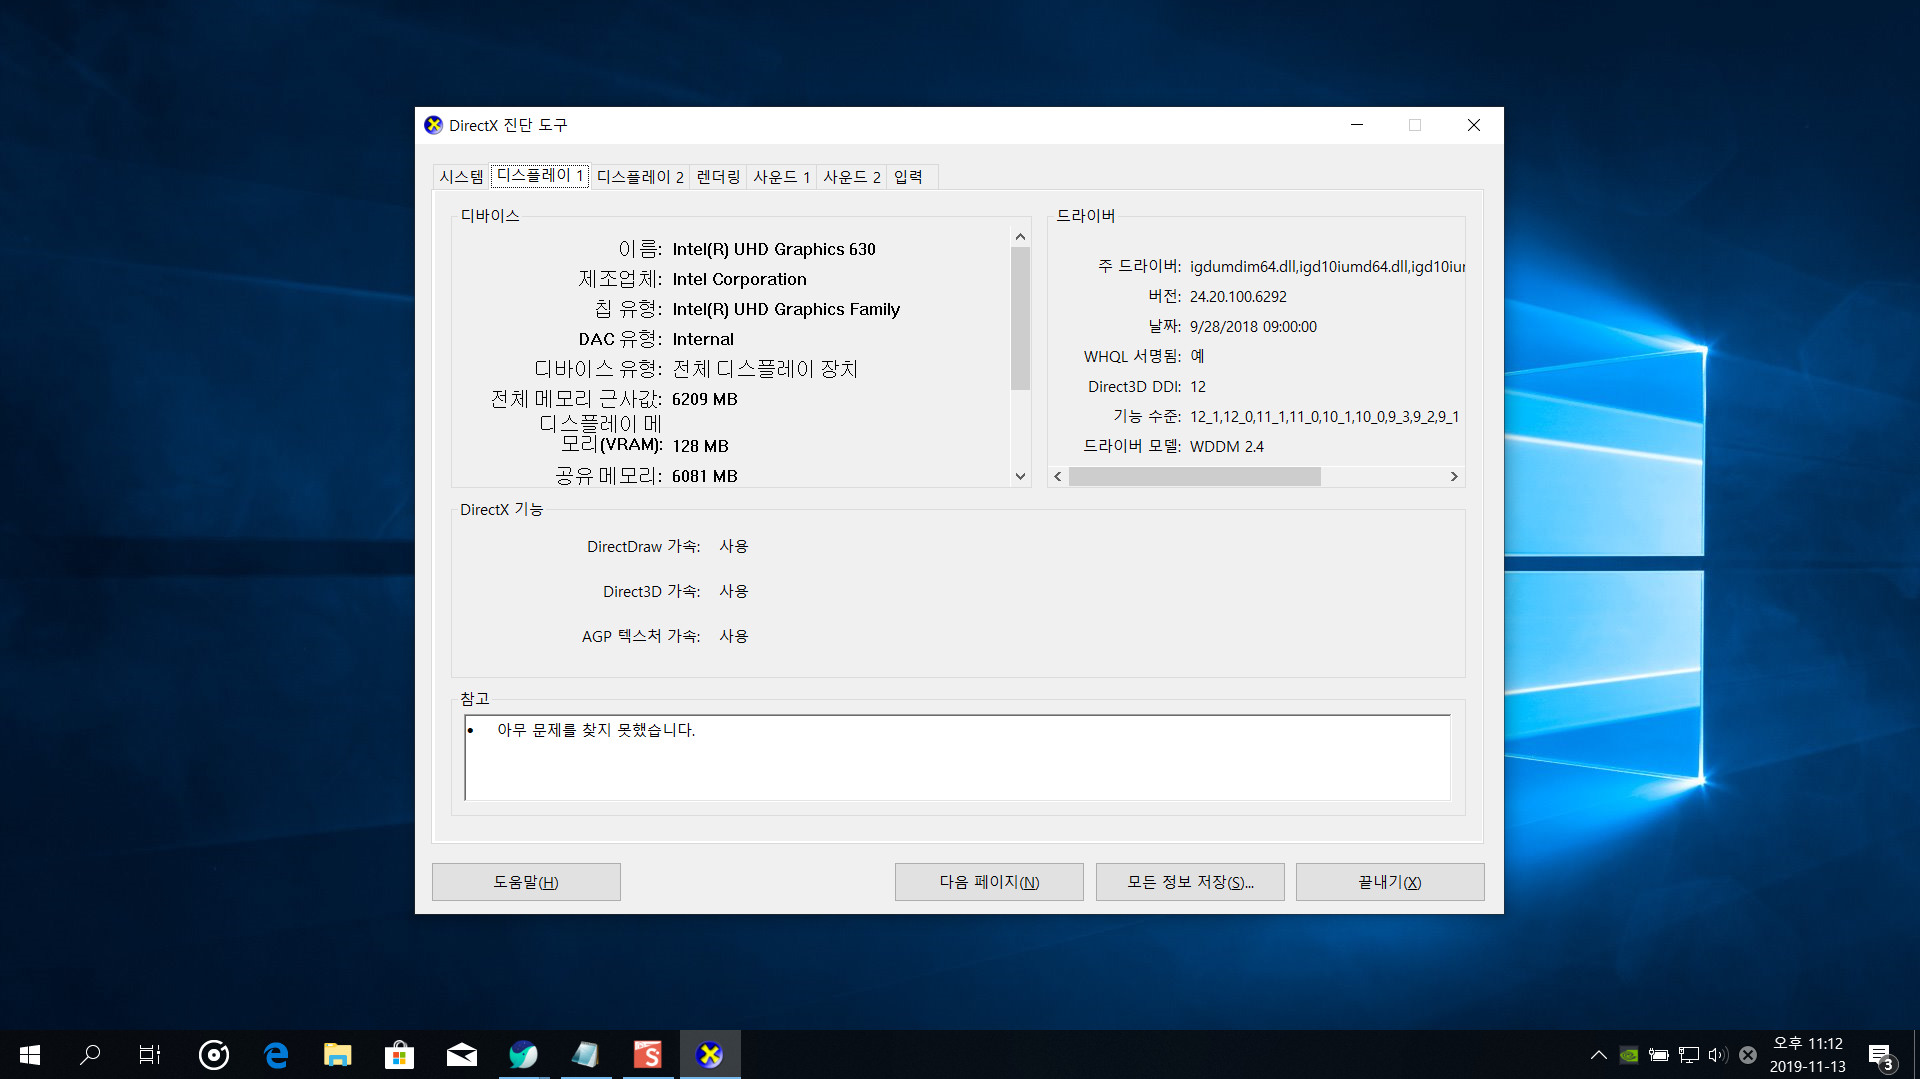
Task: Select text Intel Corporation
Action: coord(739,279)
